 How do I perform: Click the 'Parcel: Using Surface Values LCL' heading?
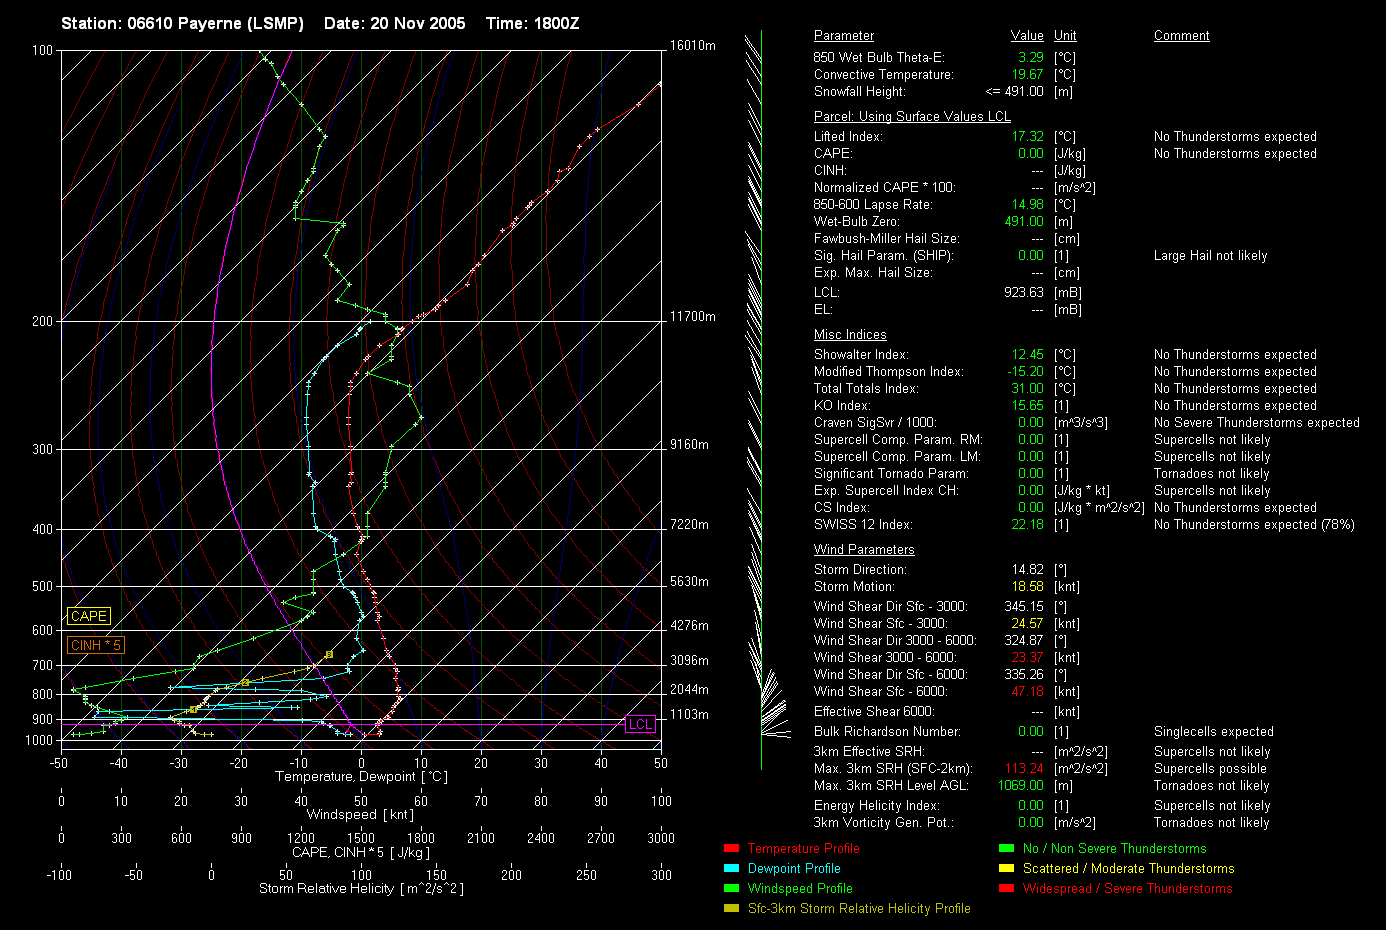click(x=912, y=116)
